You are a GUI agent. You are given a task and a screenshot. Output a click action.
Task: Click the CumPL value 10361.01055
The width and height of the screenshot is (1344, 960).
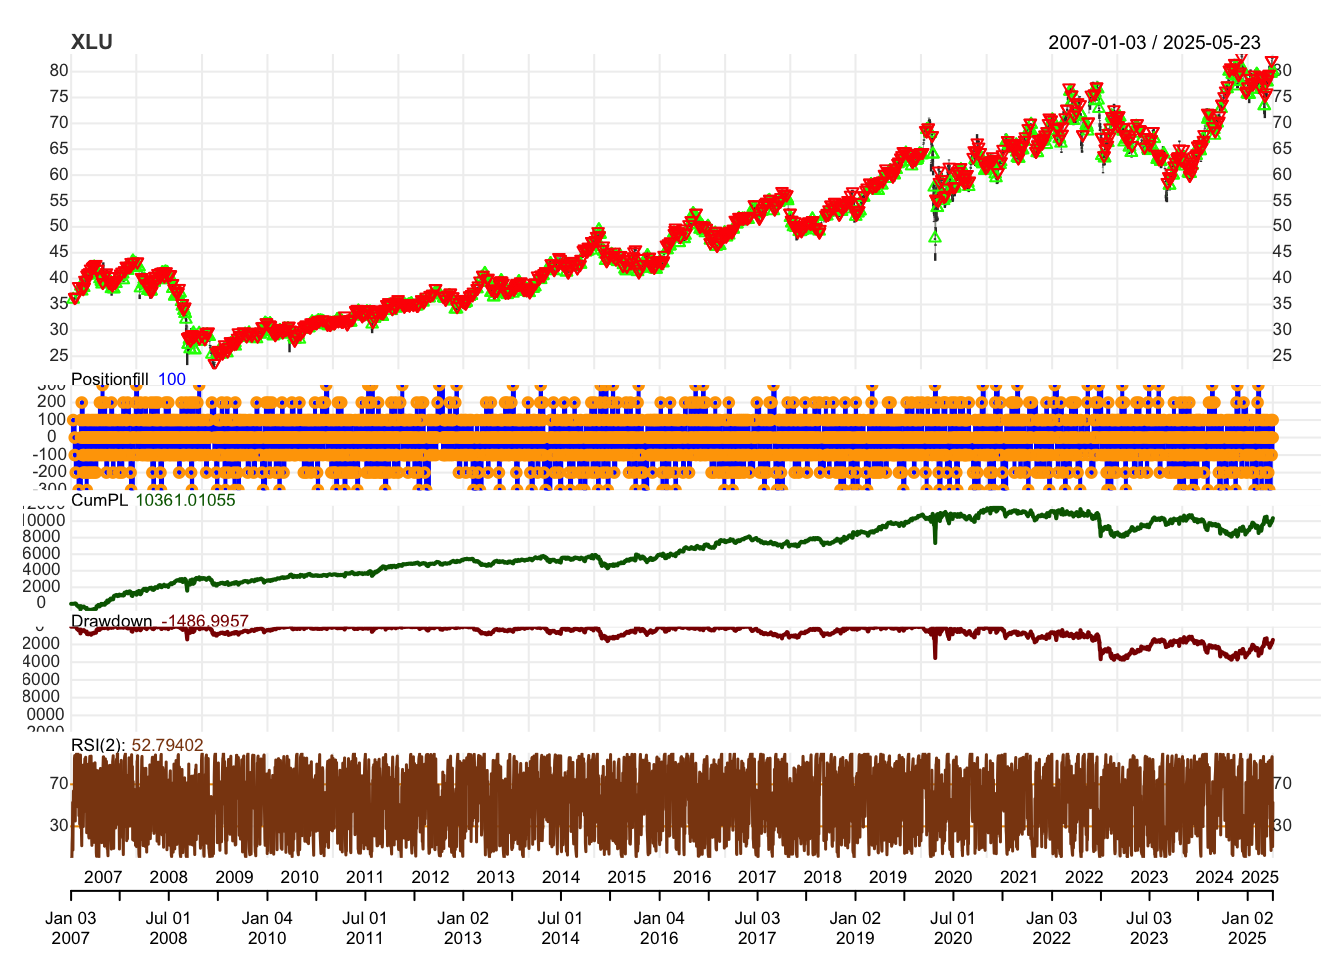tap(186, 500)
